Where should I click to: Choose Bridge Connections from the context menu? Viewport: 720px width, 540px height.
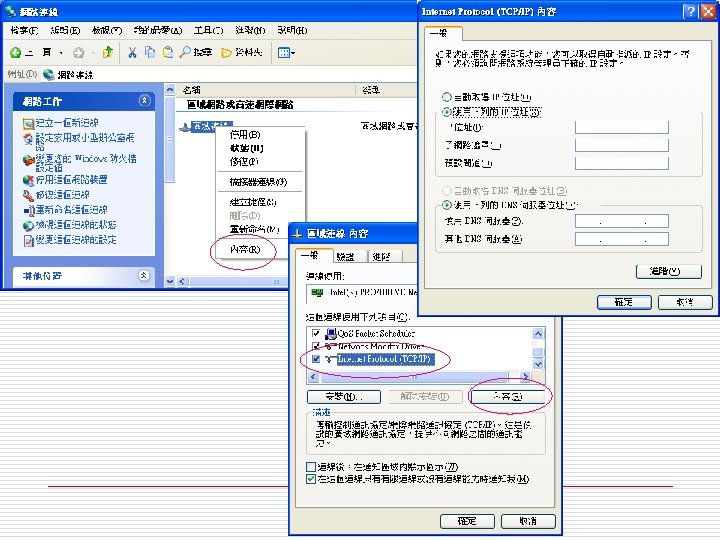point(259,182)
